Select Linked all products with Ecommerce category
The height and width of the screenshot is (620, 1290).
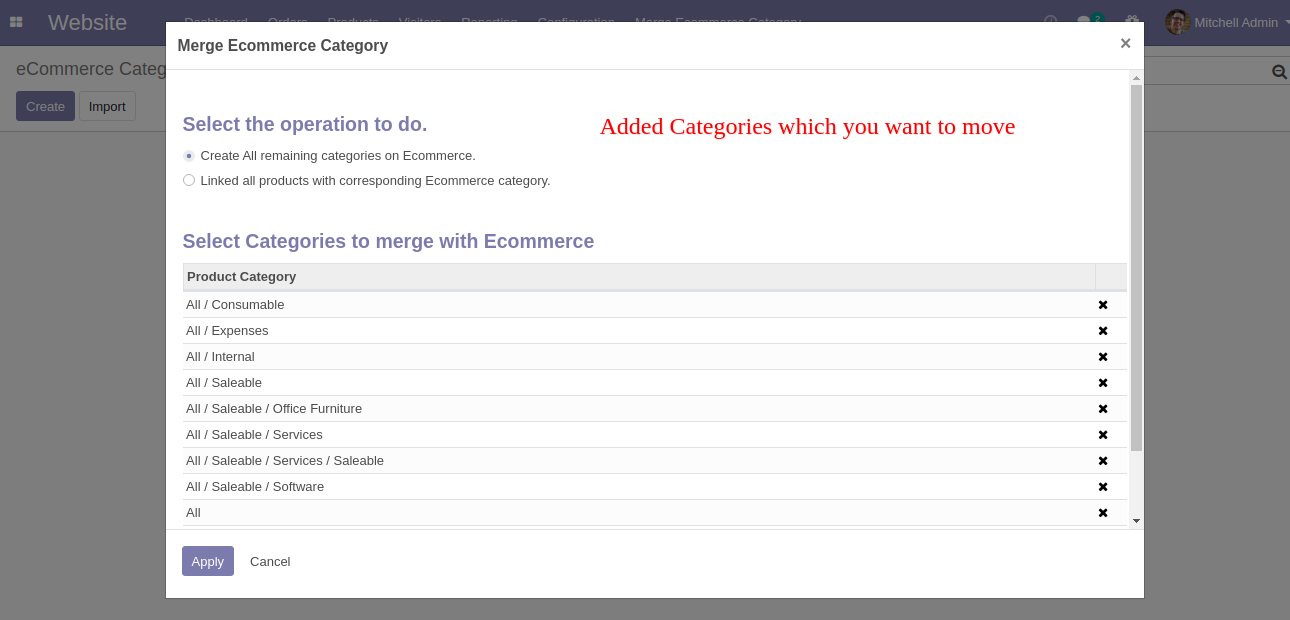(189, 180)
